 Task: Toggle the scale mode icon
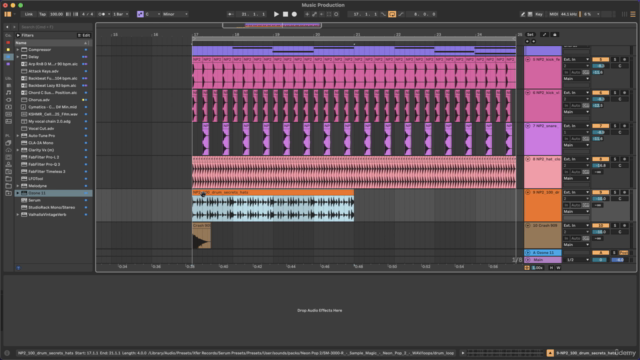[x=140, y=14]
